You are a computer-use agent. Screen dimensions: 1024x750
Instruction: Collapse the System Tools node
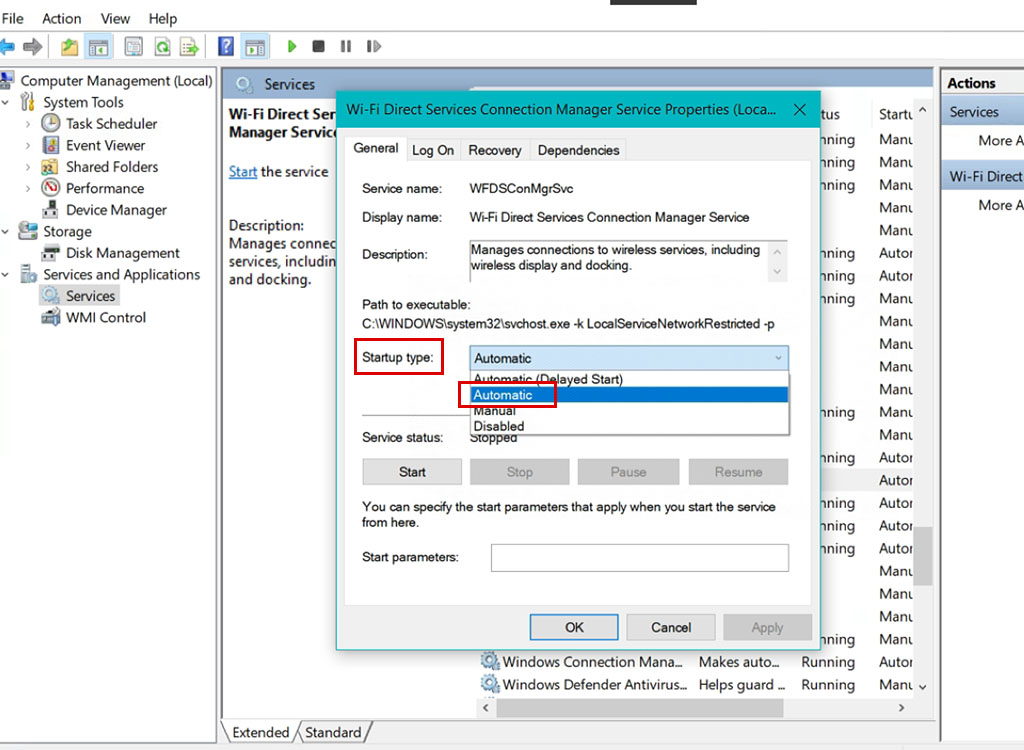pyautogui.click(x=6, y=103)
